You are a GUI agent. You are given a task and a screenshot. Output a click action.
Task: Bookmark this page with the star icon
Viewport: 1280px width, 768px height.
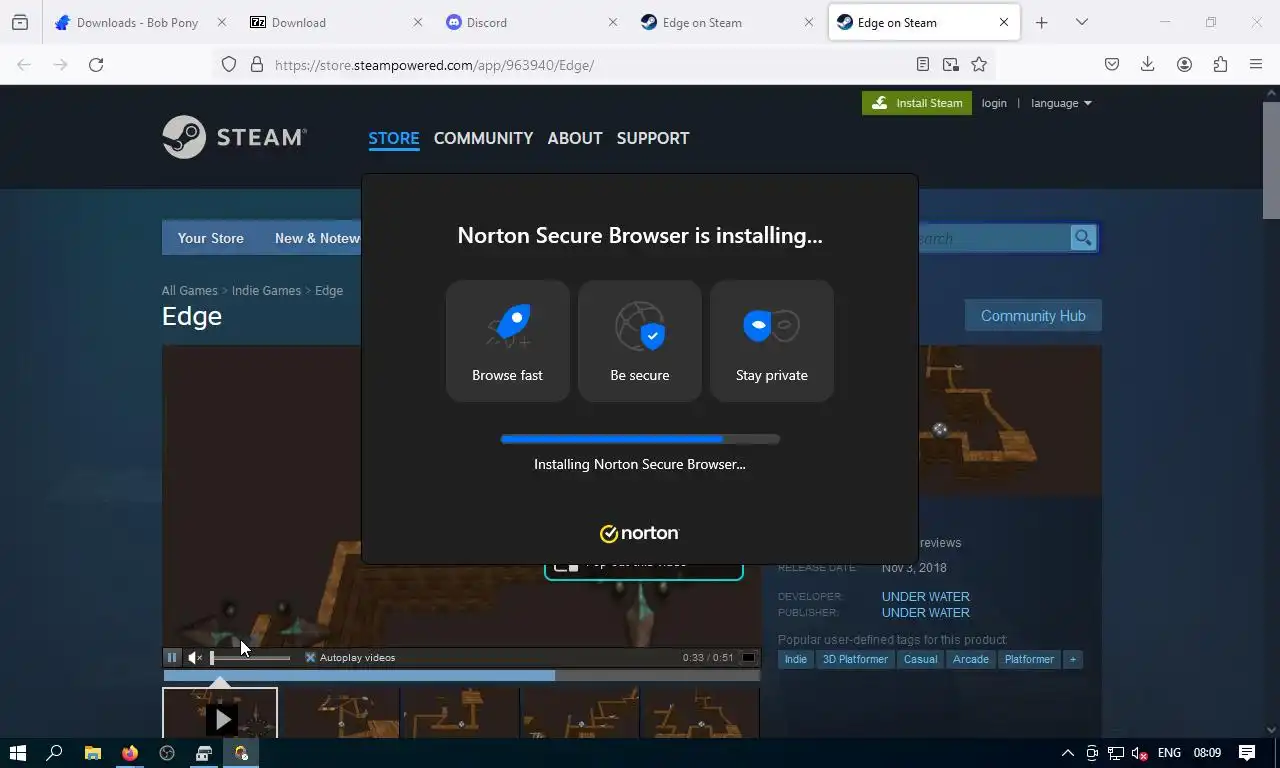[979, 64]
